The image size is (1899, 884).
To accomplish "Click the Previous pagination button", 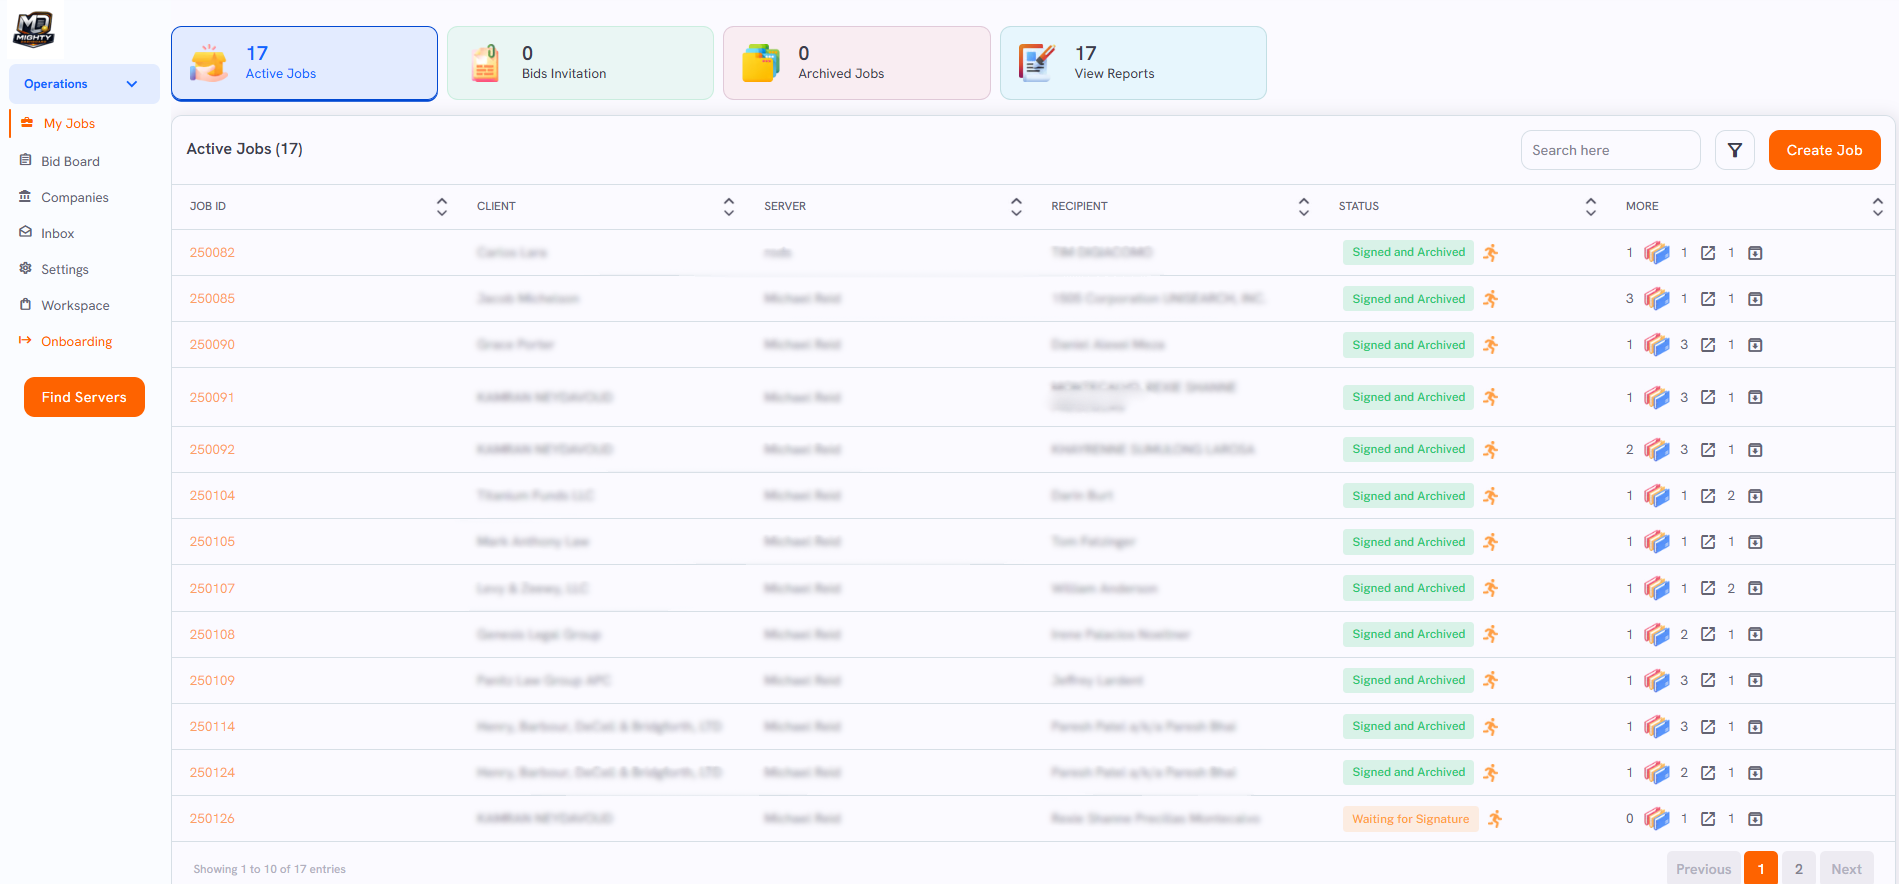I will coord(1704,869).
